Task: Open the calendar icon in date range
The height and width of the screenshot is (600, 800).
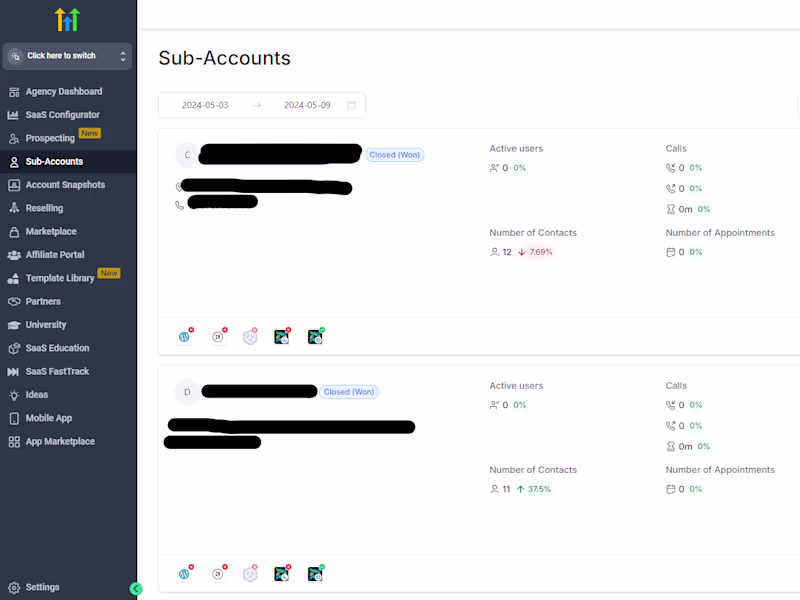Action: (351, 105)
